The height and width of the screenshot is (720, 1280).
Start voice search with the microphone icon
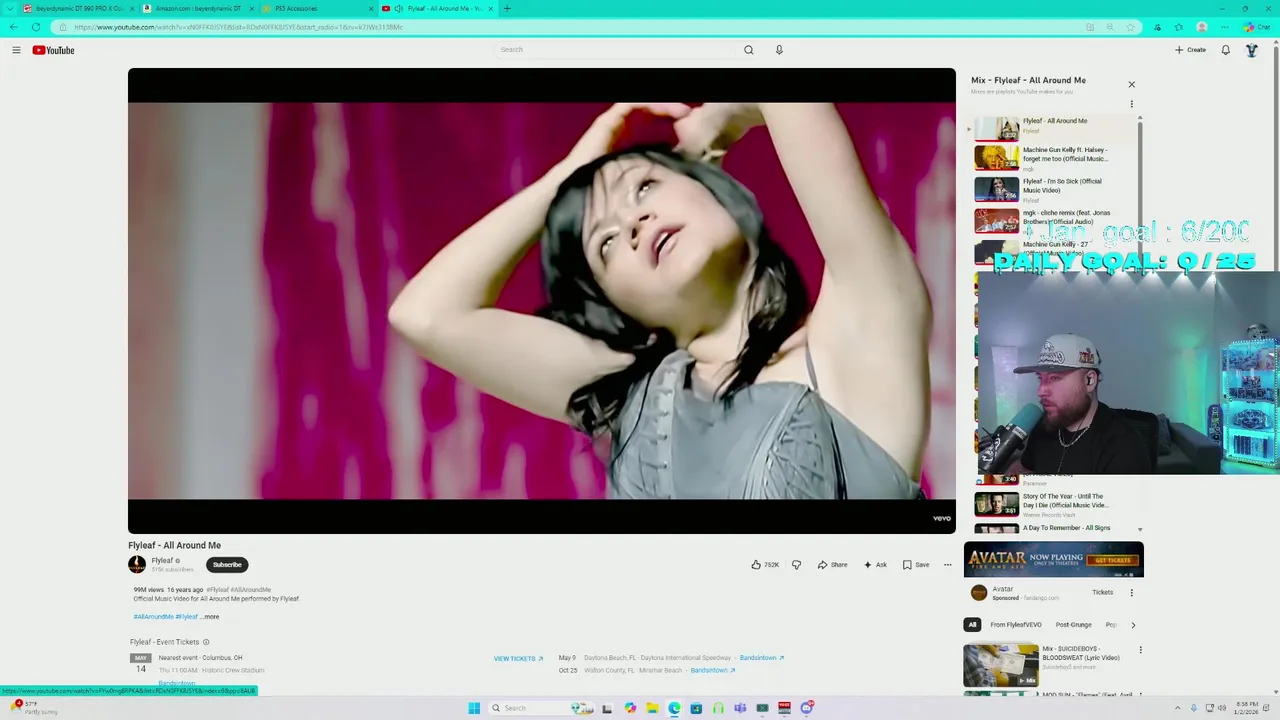pos(779,50)
